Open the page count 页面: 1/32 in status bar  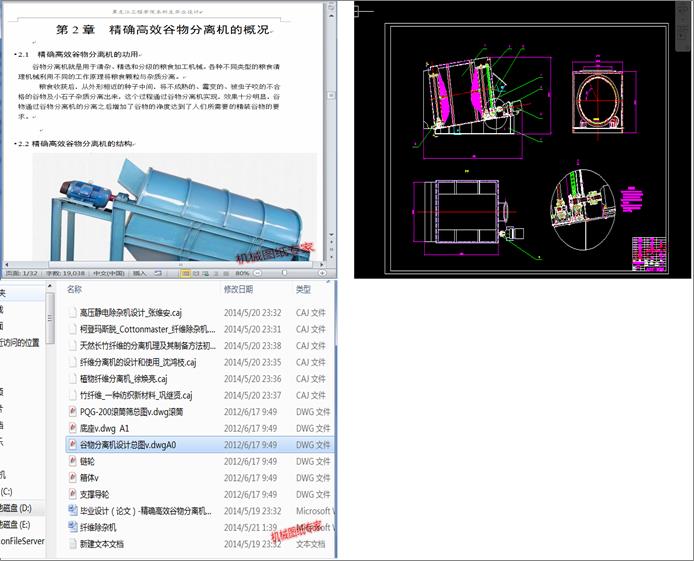coord(22,273)
